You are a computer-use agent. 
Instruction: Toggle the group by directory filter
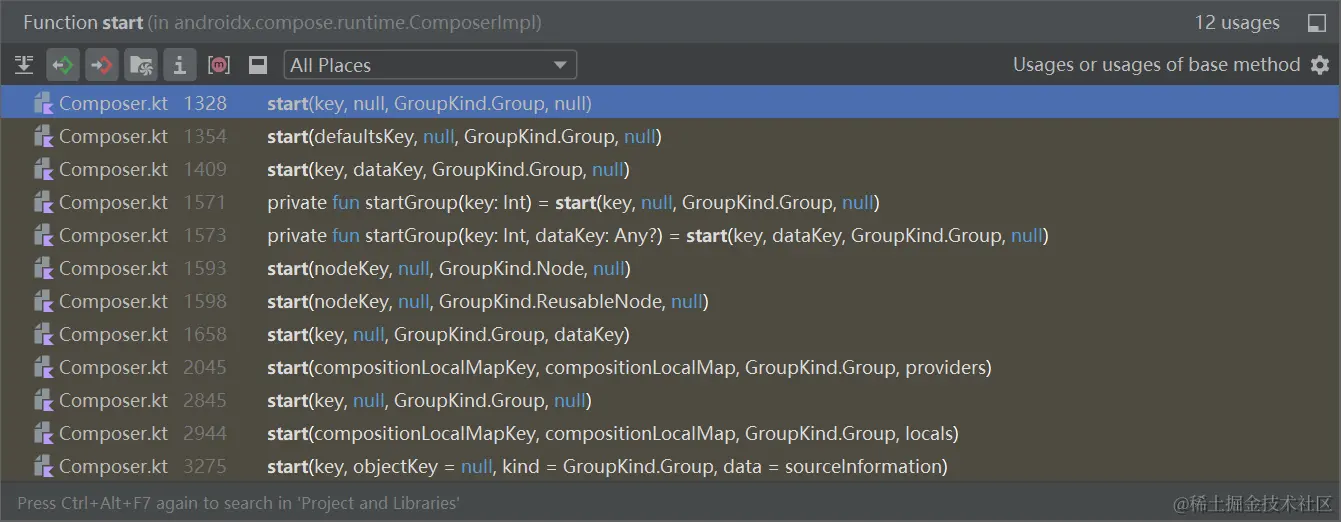click(x=141, y=66)
